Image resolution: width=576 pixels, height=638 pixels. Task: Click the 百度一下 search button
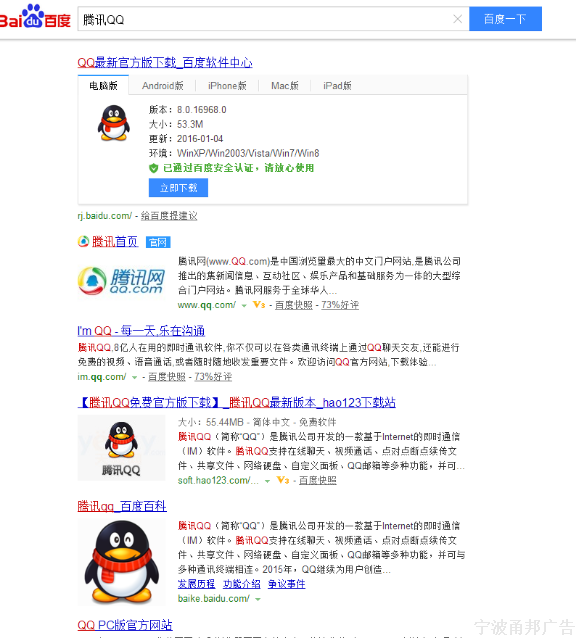(x=505, y=19)
